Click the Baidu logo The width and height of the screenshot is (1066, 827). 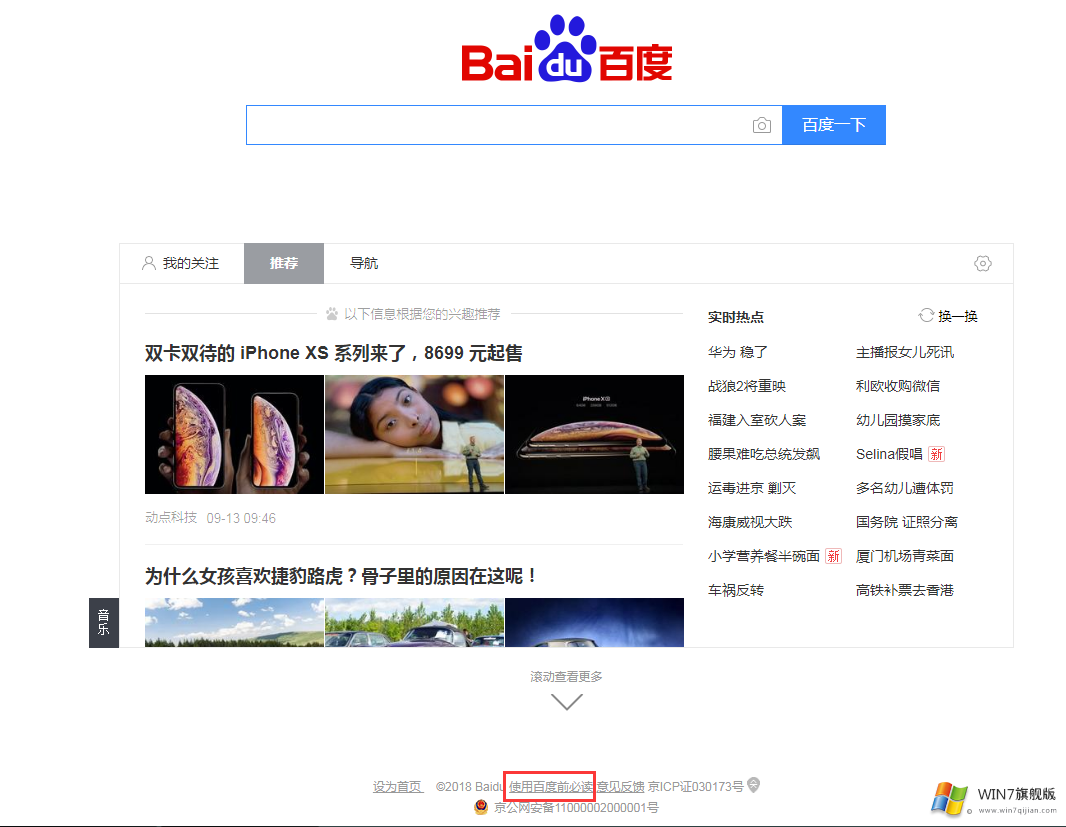566,49
